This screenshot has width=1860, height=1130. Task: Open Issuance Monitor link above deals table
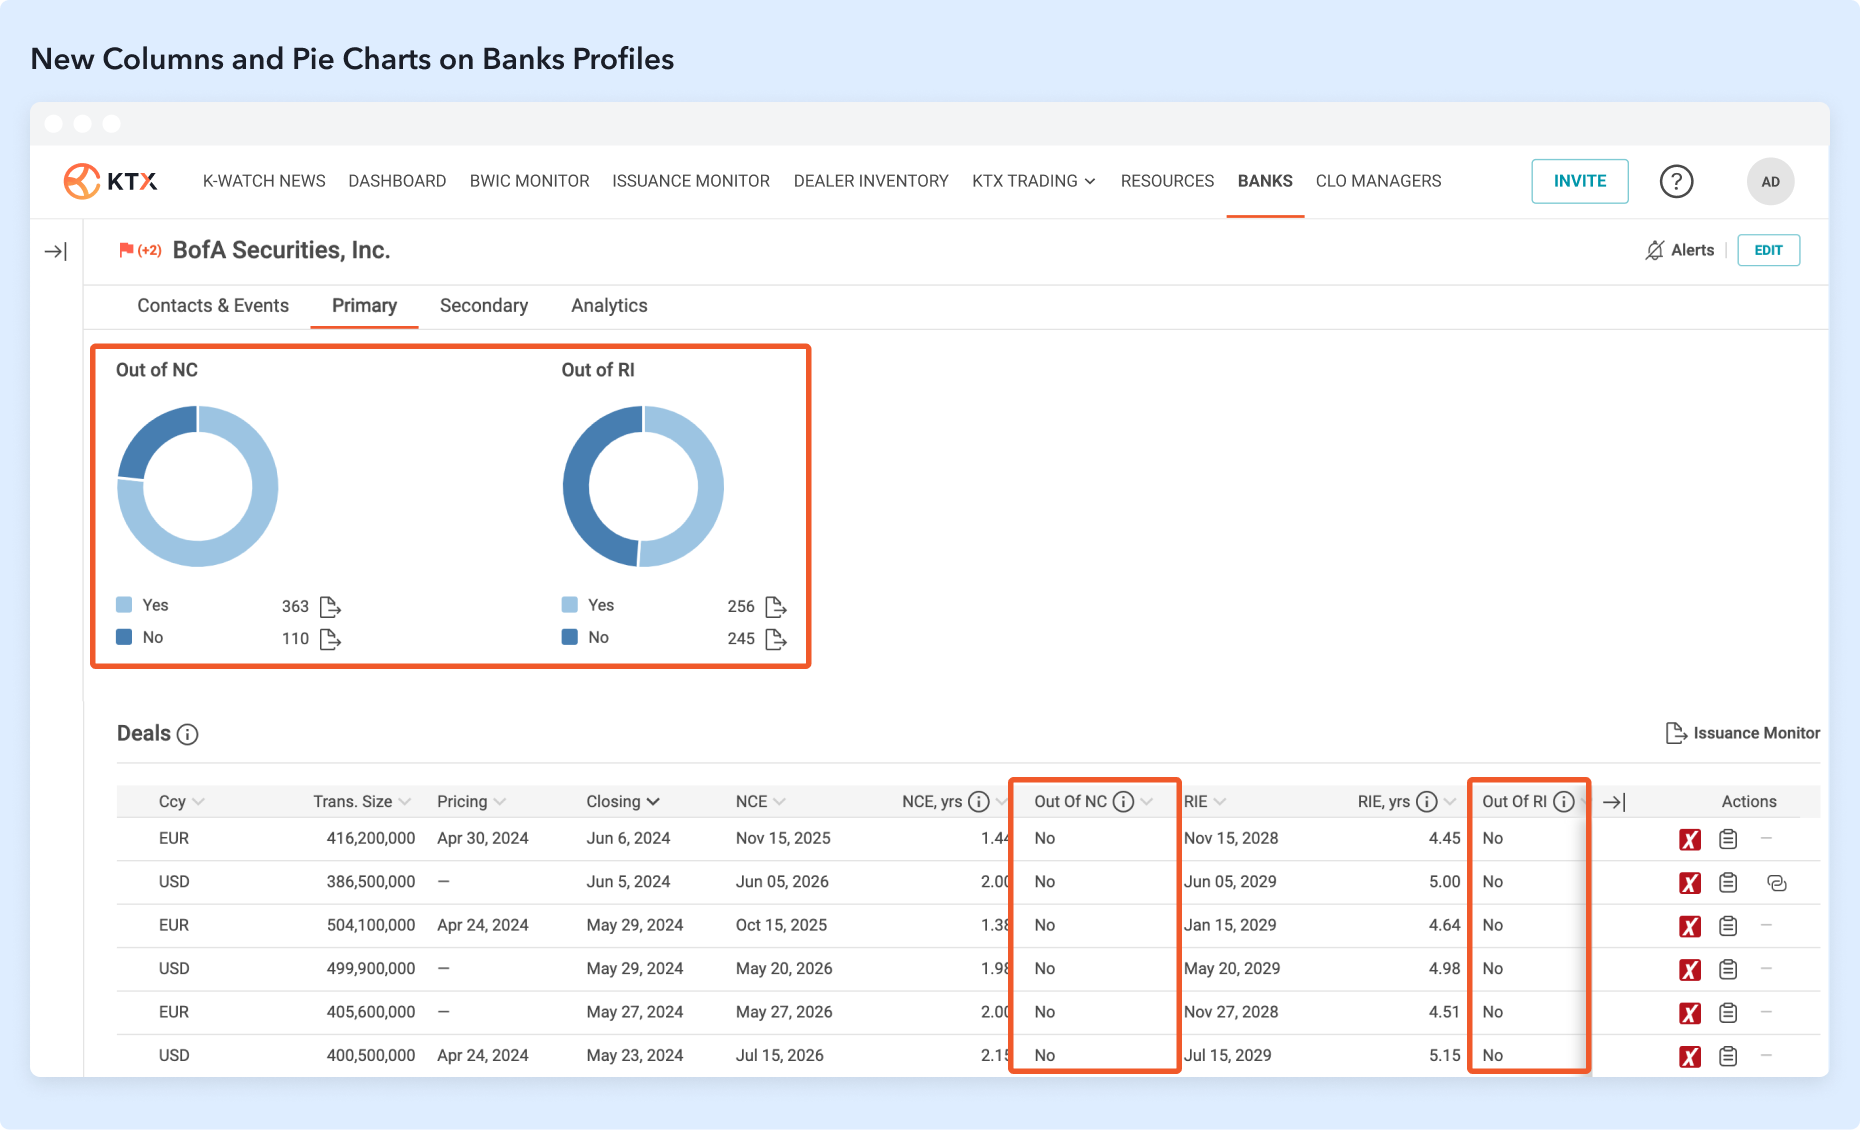pyautogui.click(x=1743, y=733)
